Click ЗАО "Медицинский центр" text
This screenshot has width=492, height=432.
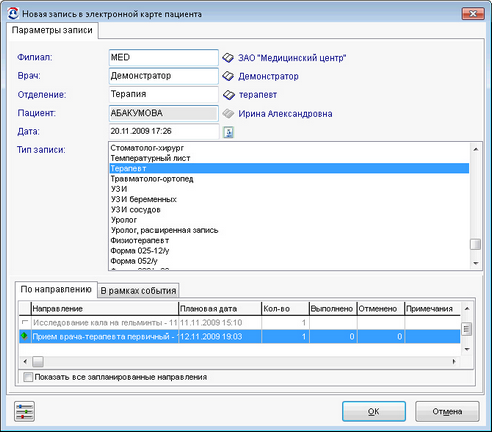point(292,58)
